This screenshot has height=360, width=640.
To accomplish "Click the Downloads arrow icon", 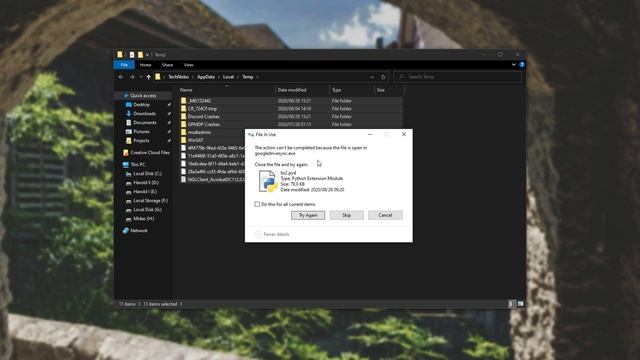I will 129,113.
